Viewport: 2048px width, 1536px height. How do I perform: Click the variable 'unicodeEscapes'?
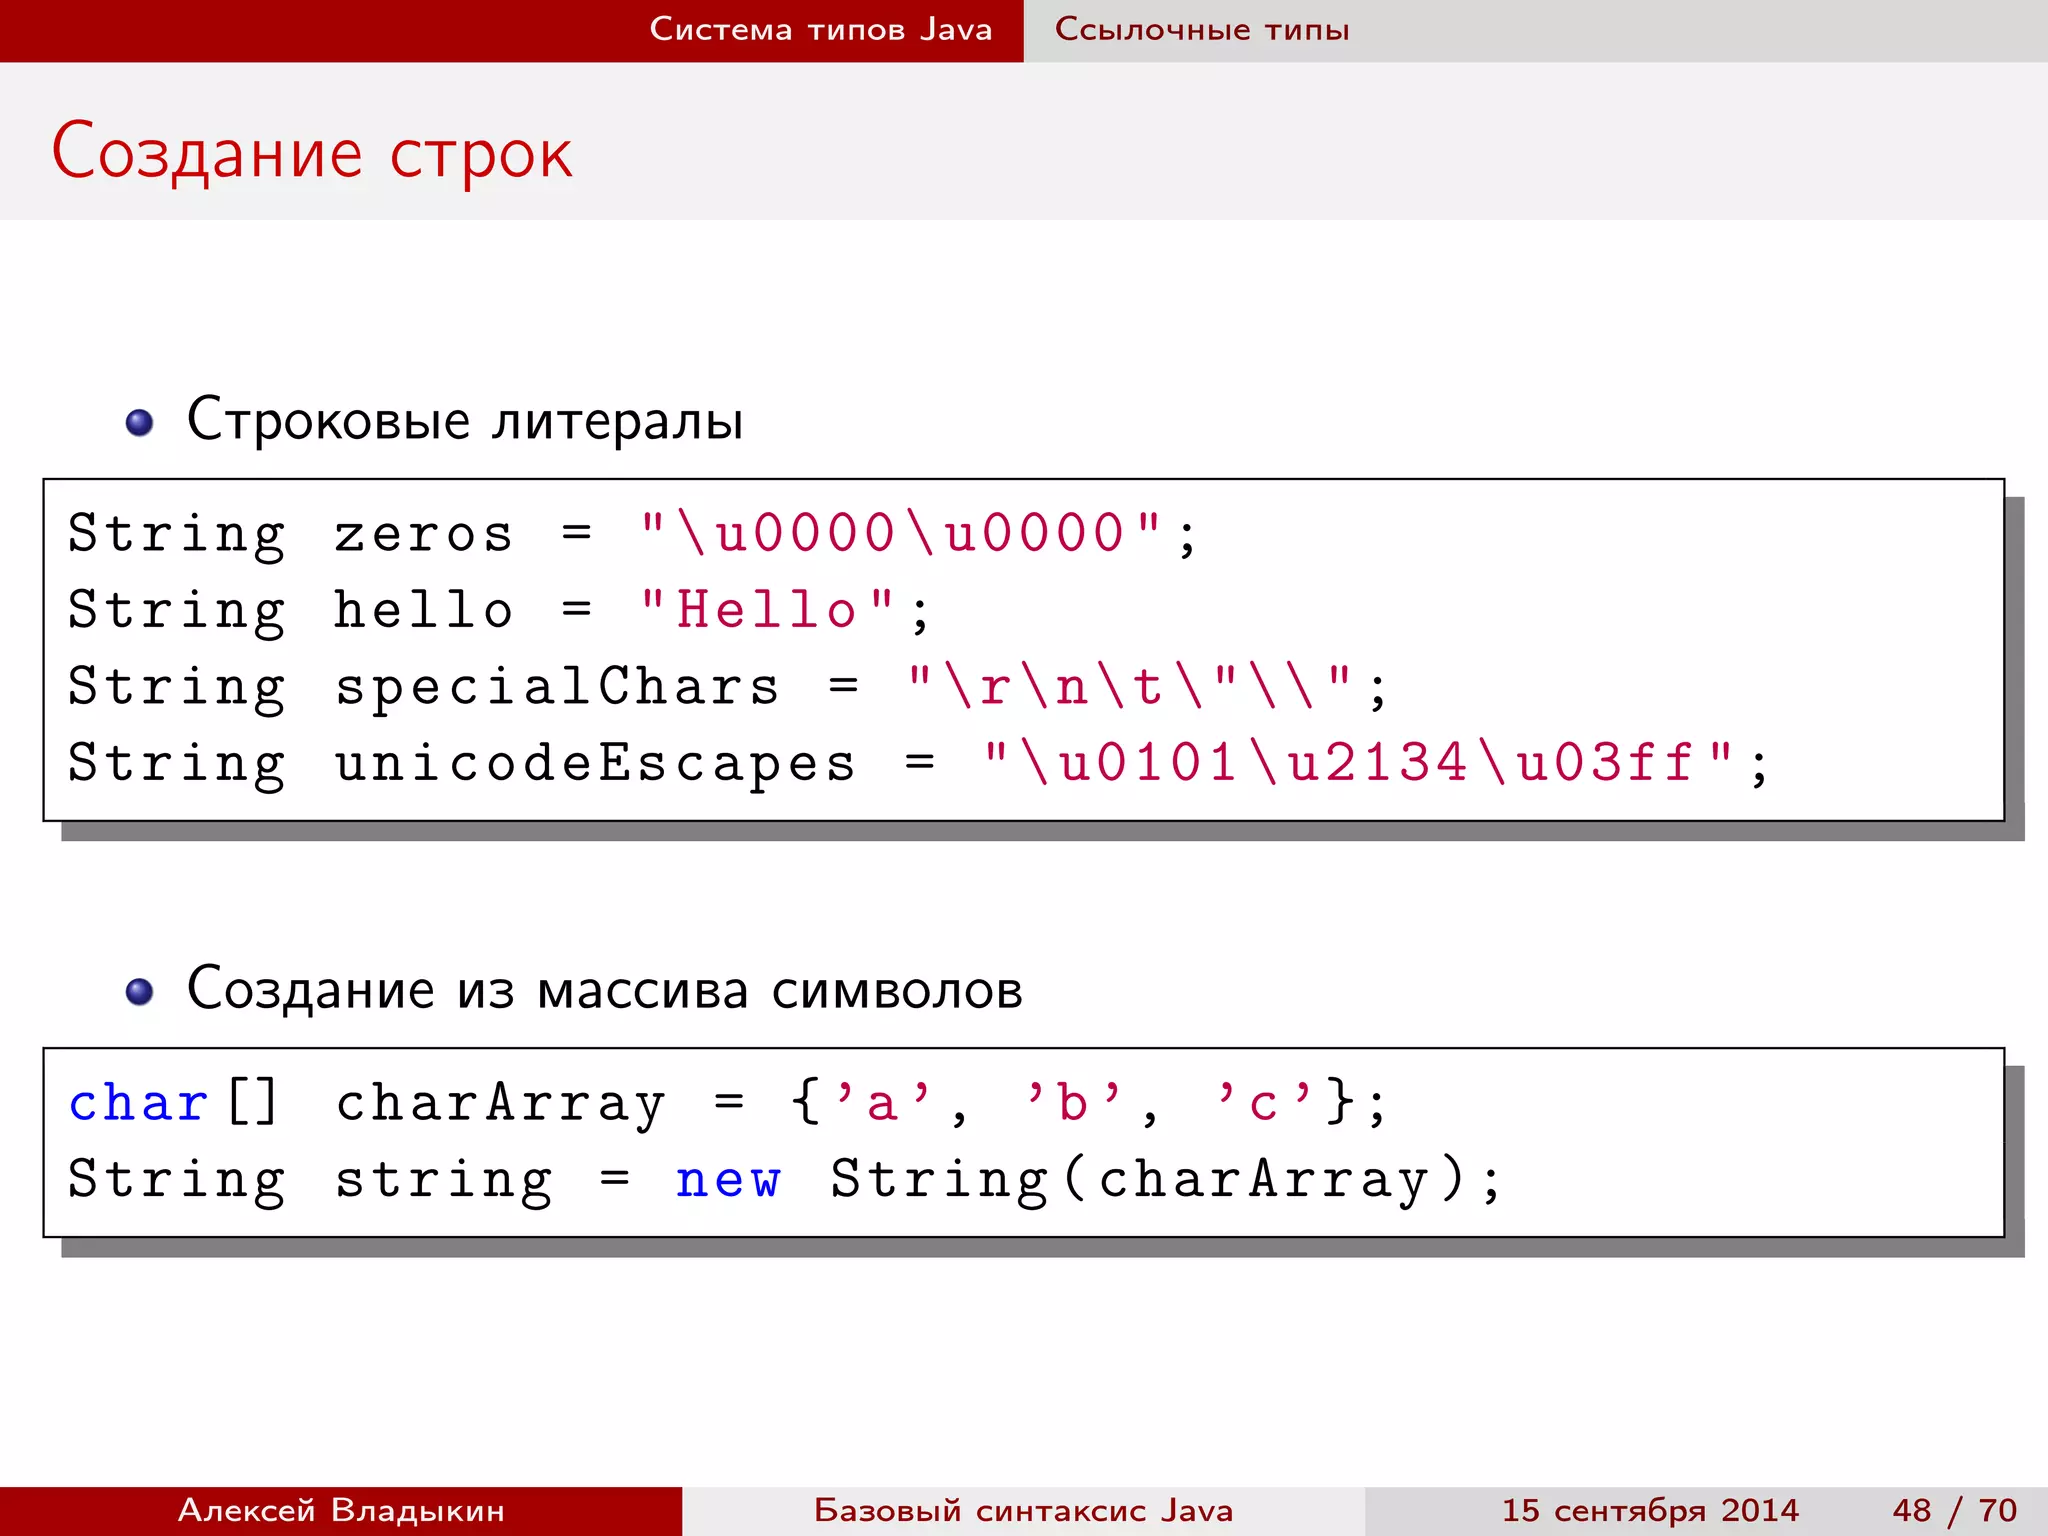pyautogui.click(x=595, y=764)
